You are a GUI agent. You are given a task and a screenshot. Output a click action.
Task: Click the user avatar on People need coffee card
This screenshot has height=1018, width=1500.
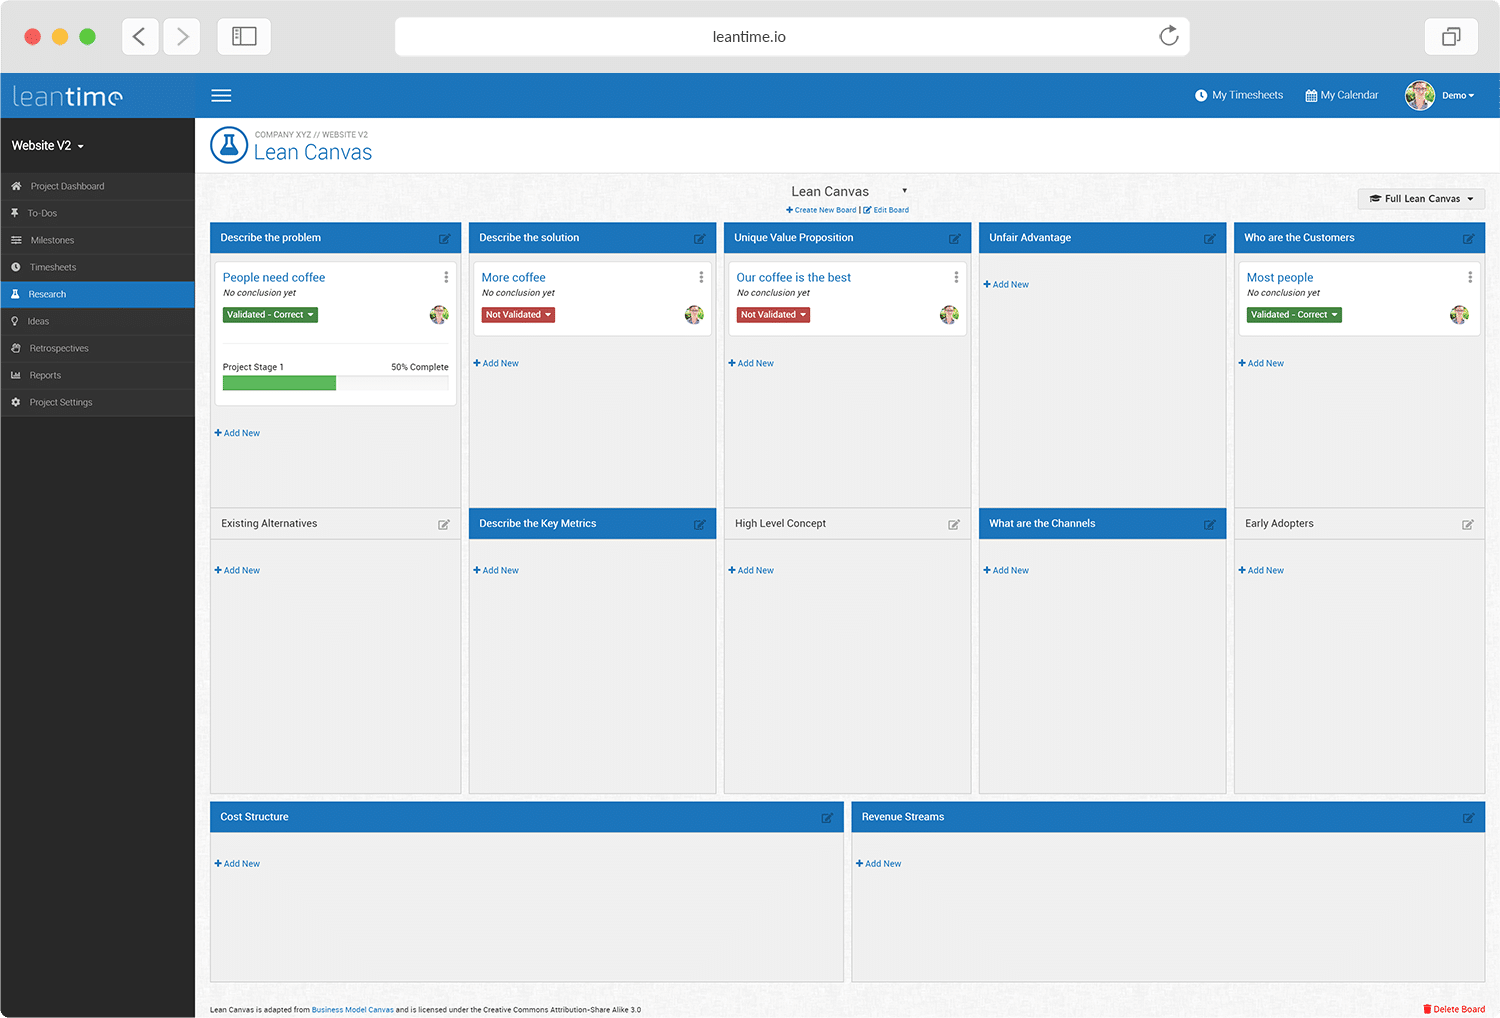pos(439,315)
